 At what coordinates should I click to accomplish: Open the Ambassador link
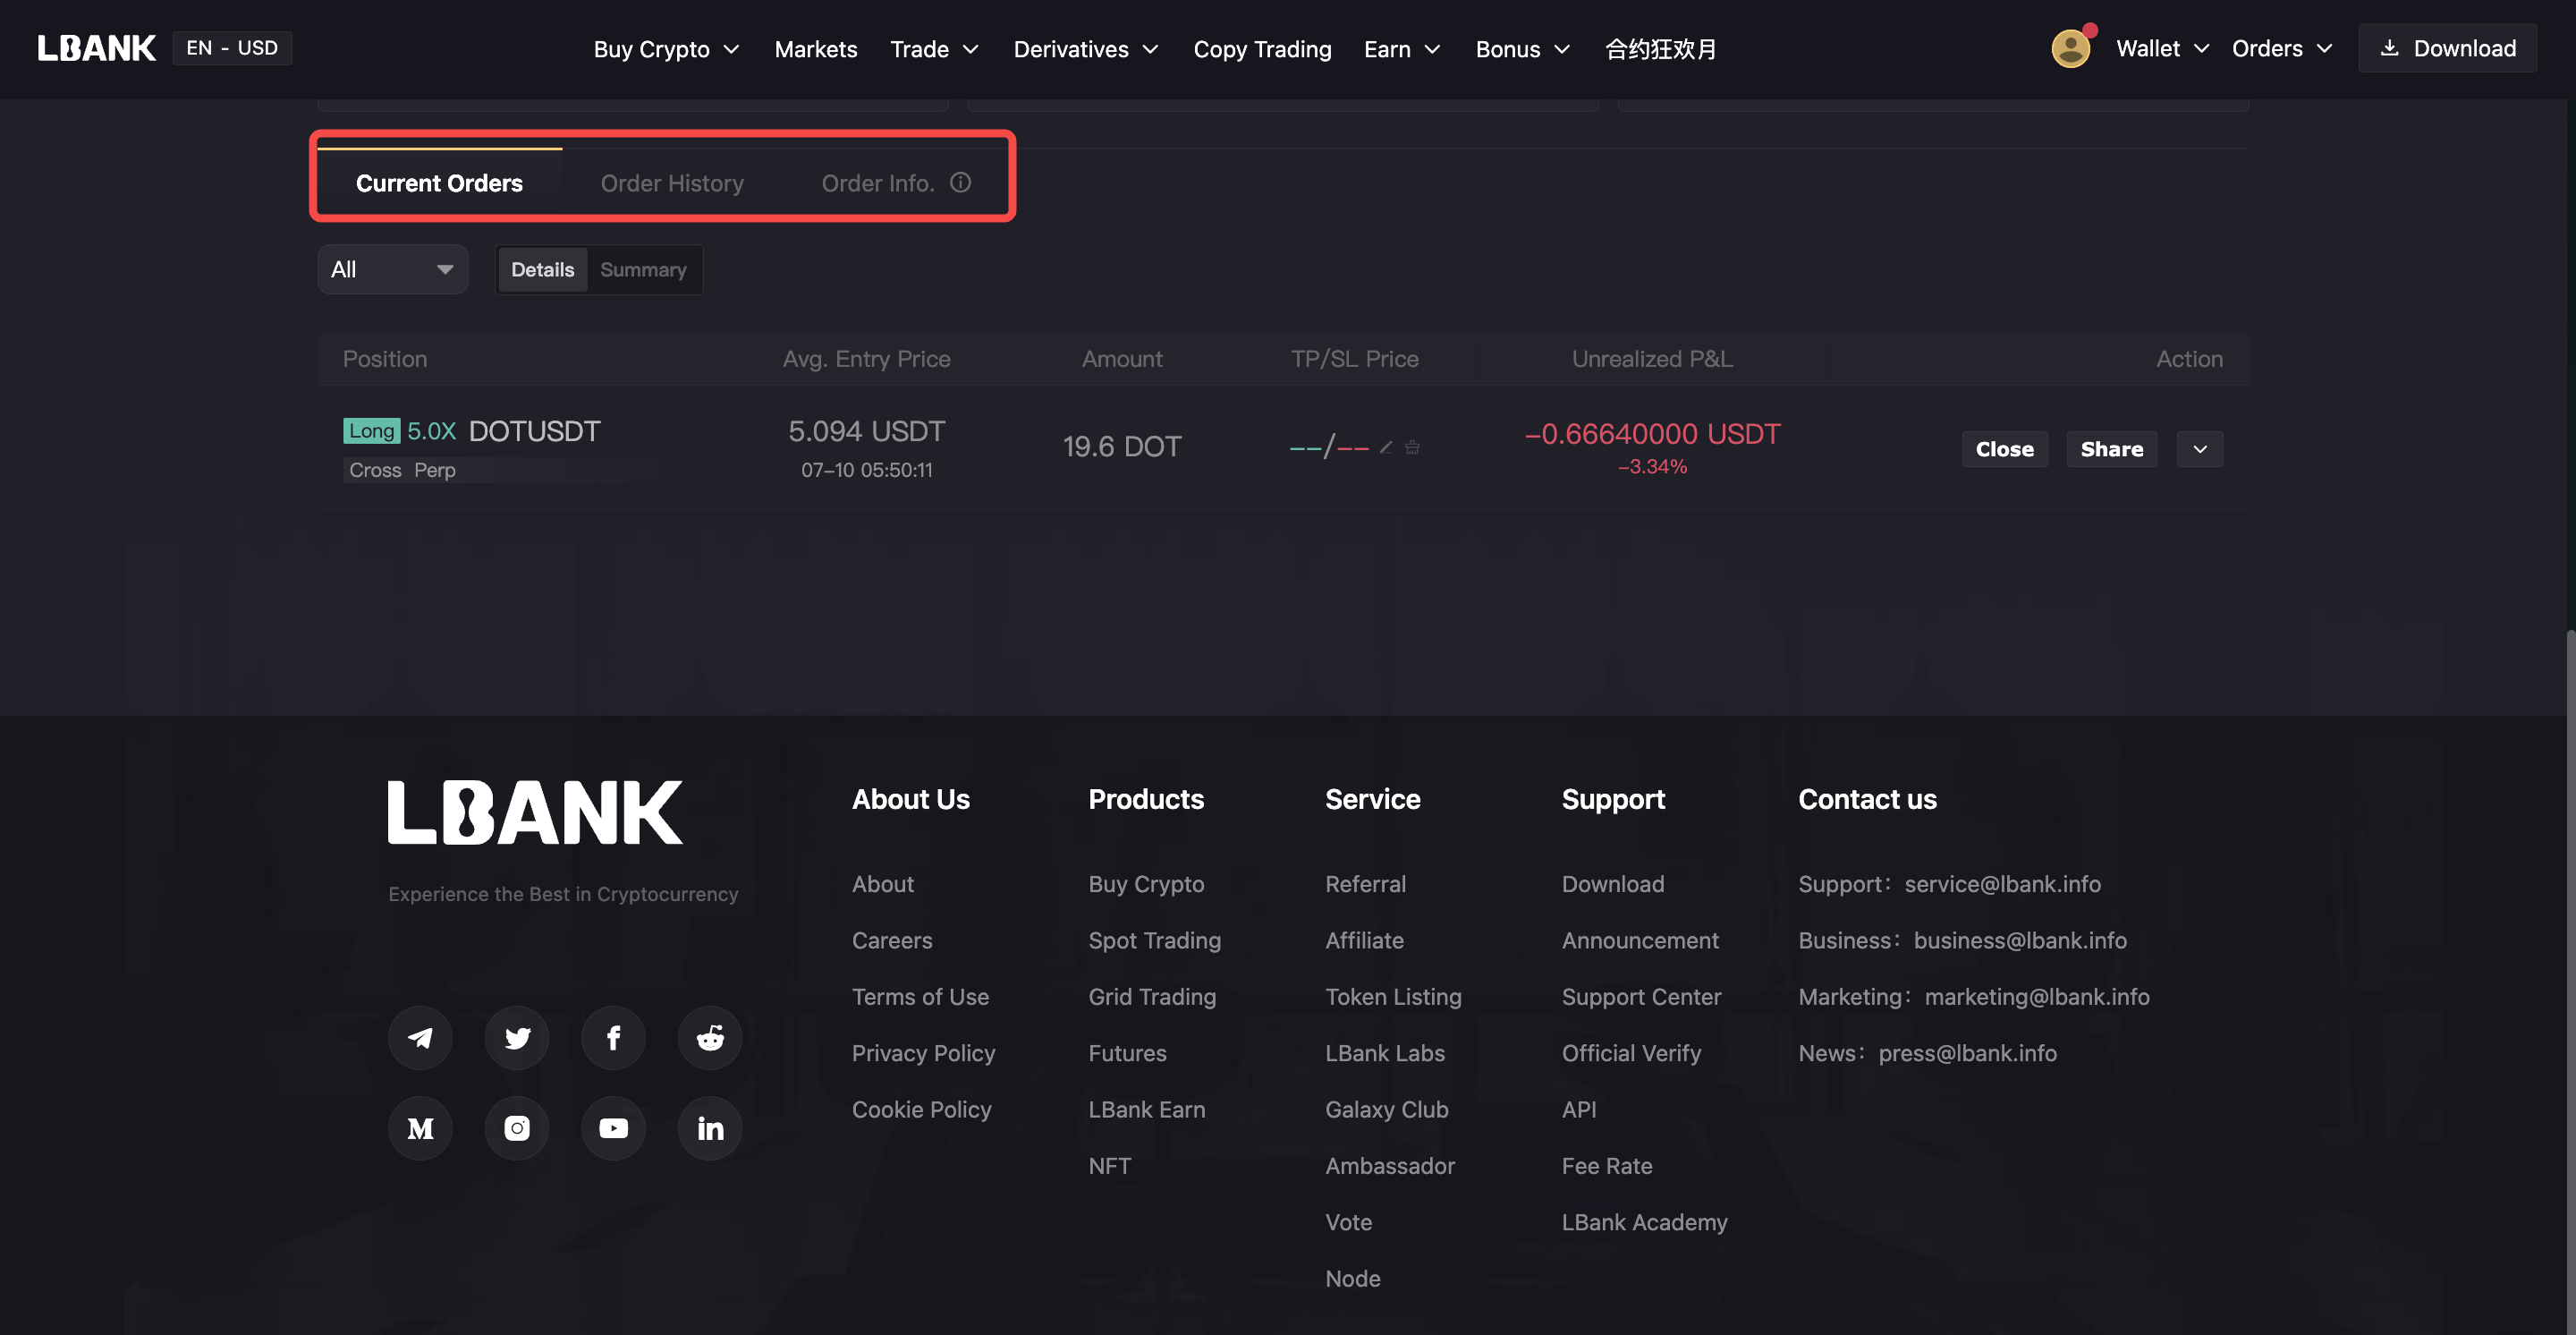(x=1389, y=1165)
